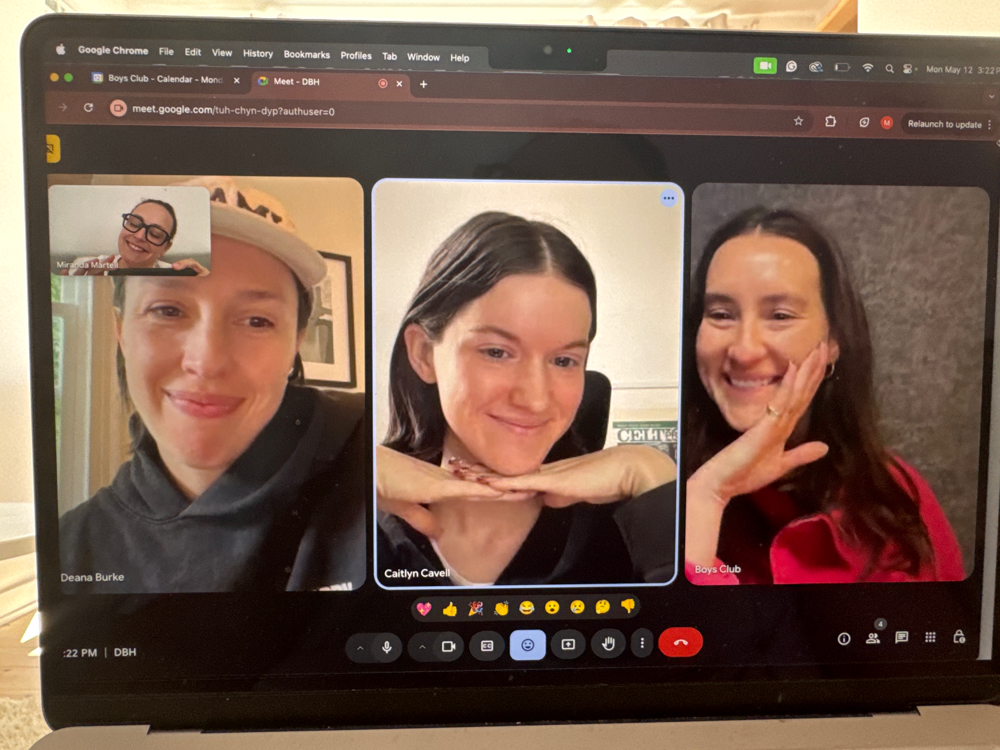Open the View menu
Screen dimensions: 1000x750
coord(222,53)
